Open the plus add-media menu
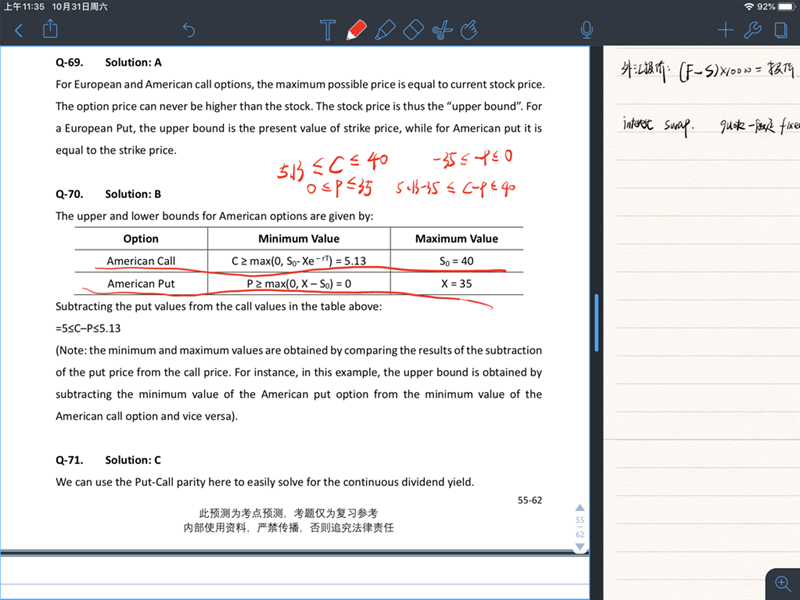 pyautogui.click(x=726, y=30)
